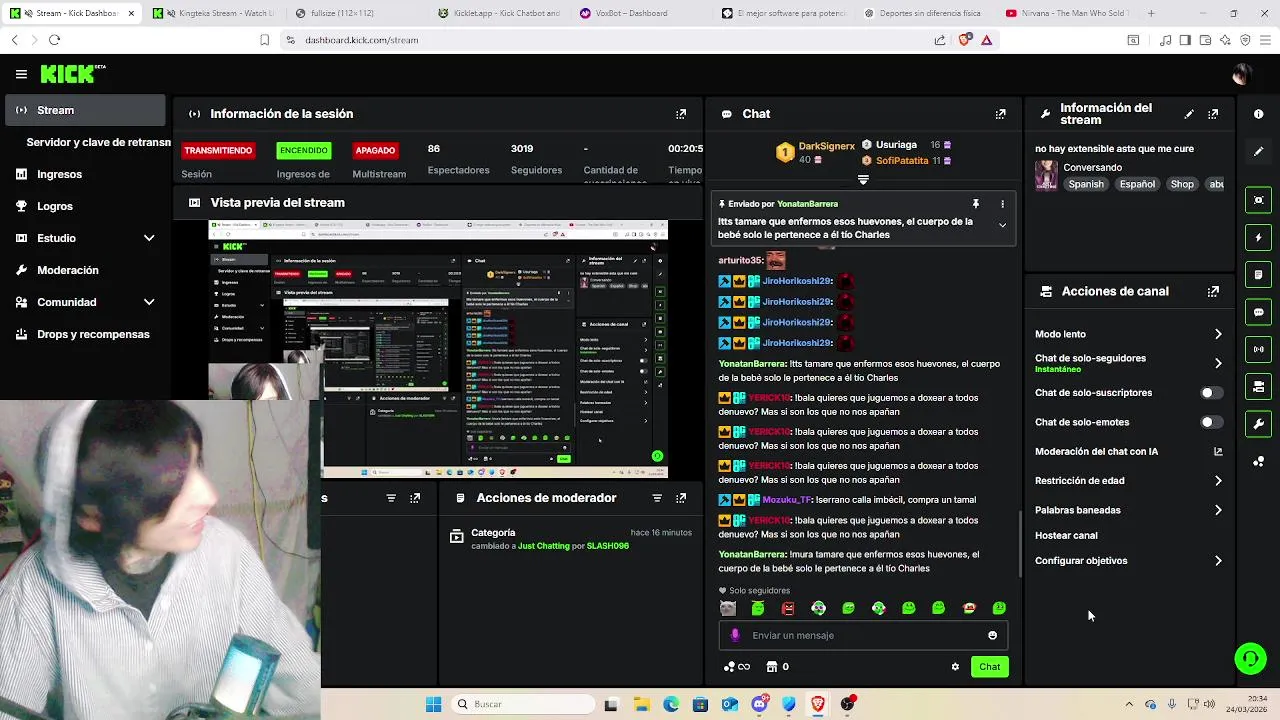Open the Windows Start menu

pyautogui.click(x=433, y=704)
